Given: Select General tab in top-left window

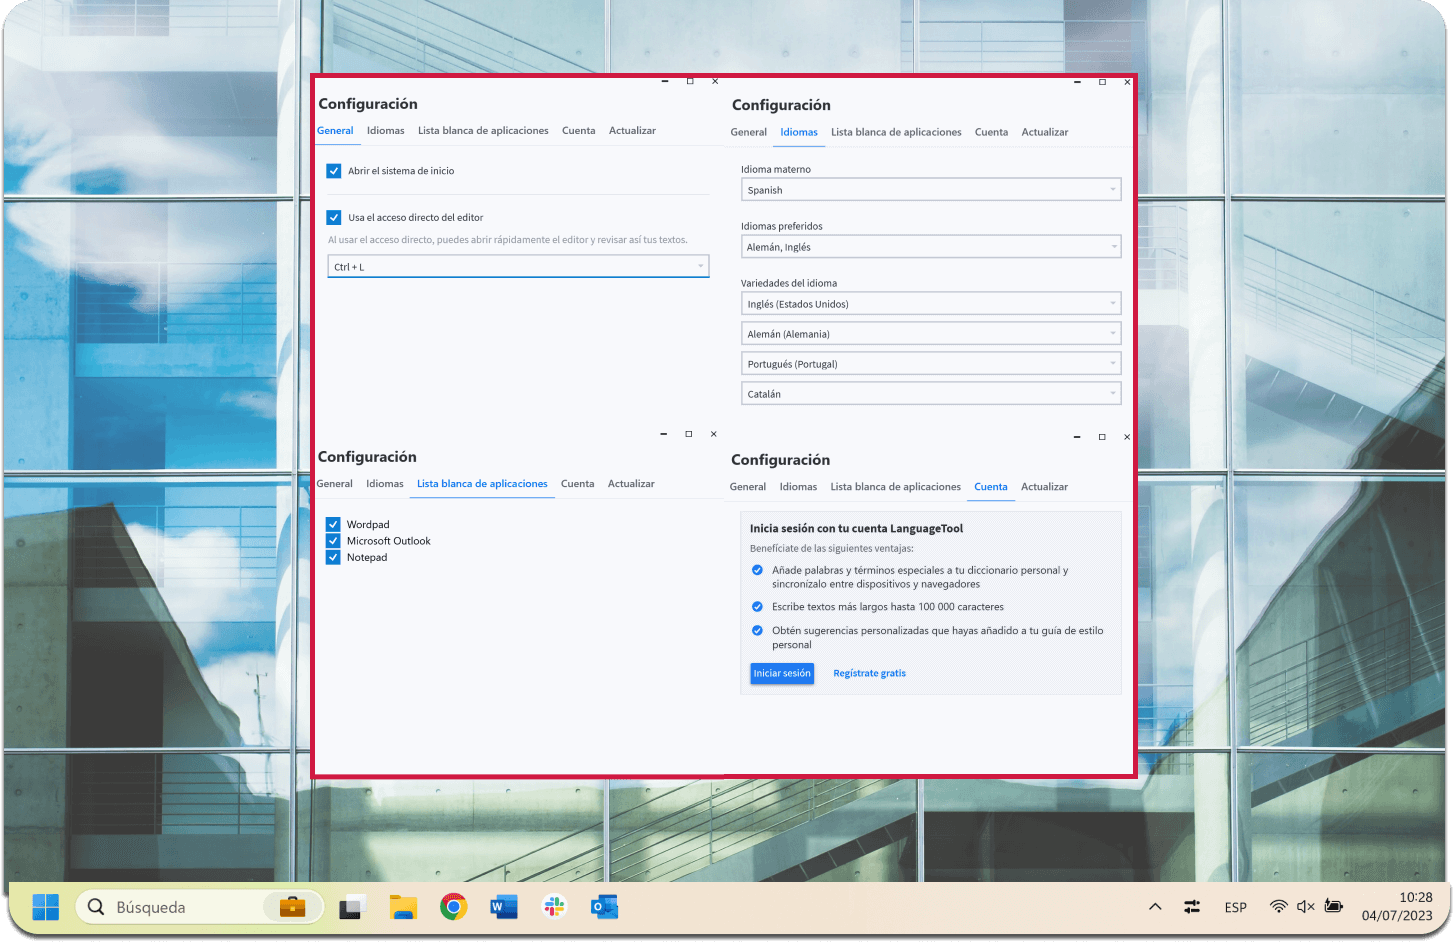Looking at the screenshot, I should click(335, 131).
